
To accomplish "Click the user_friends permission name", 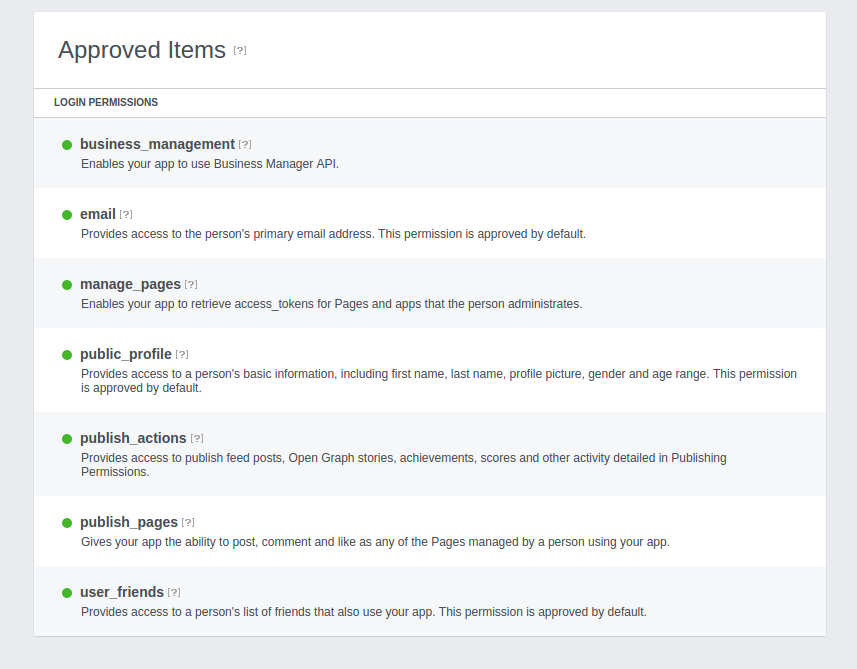I will [122, 592].
